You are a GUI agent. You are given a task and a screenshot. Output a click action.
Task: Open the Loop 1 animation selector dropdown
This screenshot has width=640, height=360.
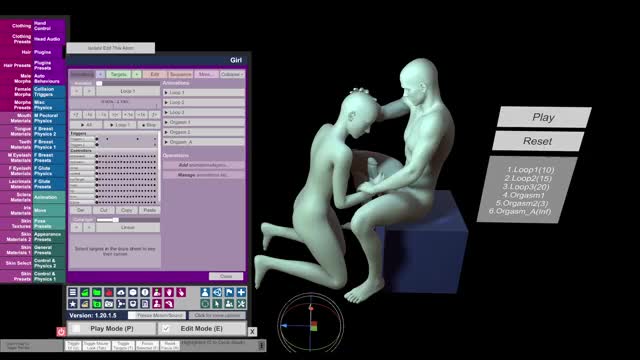click(128, 91)
